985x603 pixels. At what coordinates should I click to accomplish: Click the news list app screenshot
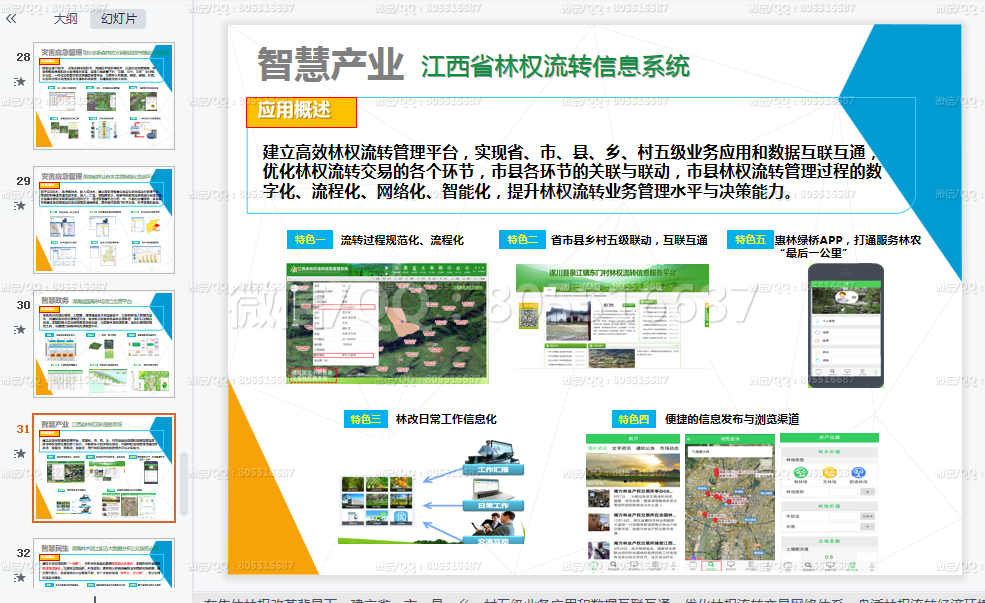coord(633,502)
